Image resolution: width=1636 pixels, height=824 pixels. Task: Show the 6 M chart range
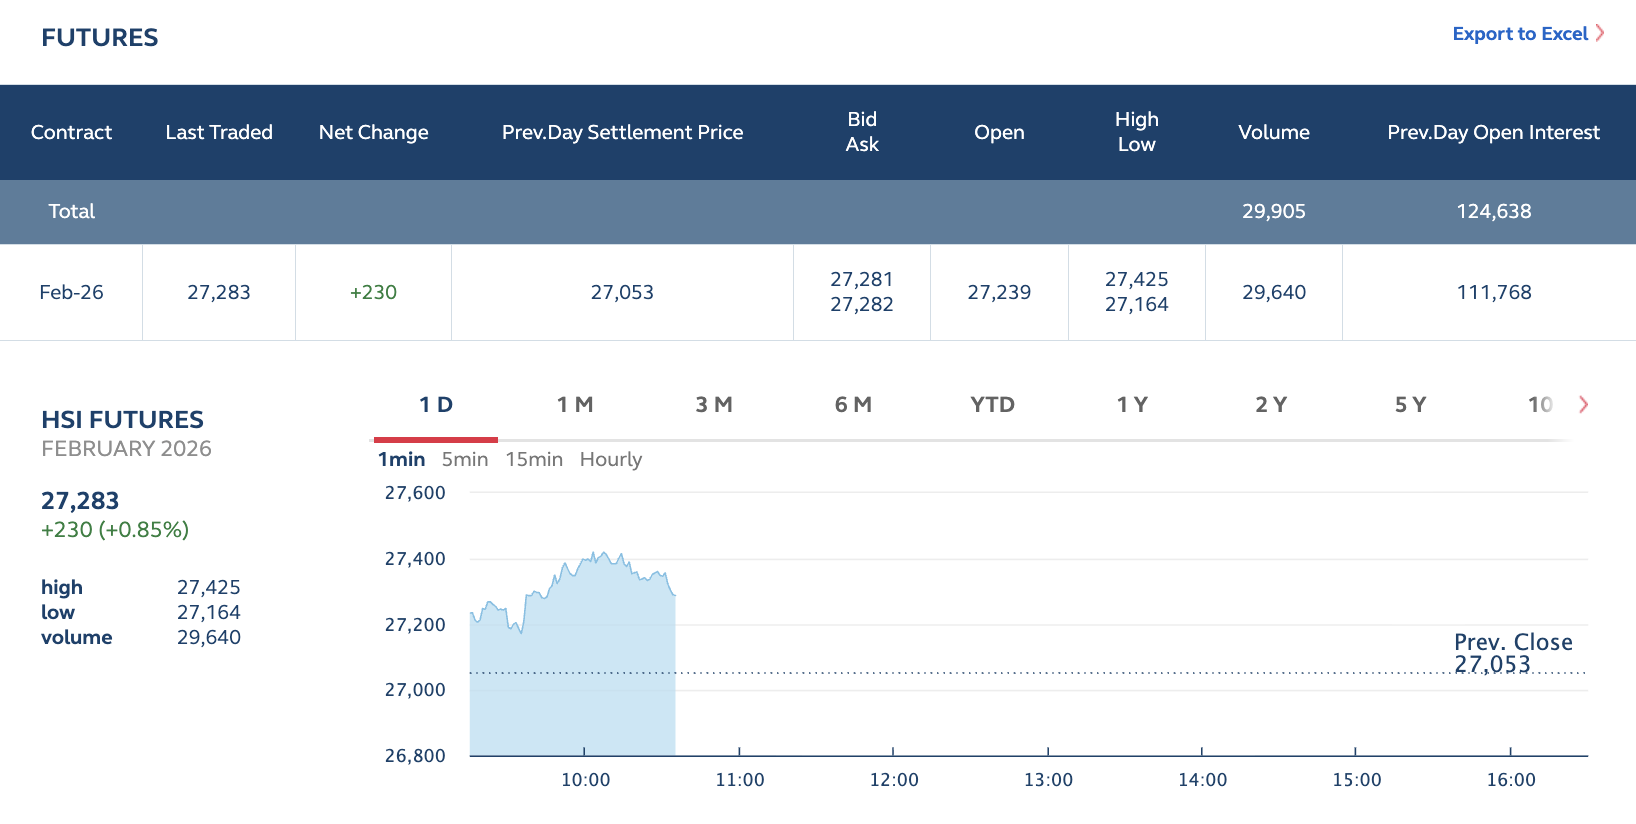853,405
